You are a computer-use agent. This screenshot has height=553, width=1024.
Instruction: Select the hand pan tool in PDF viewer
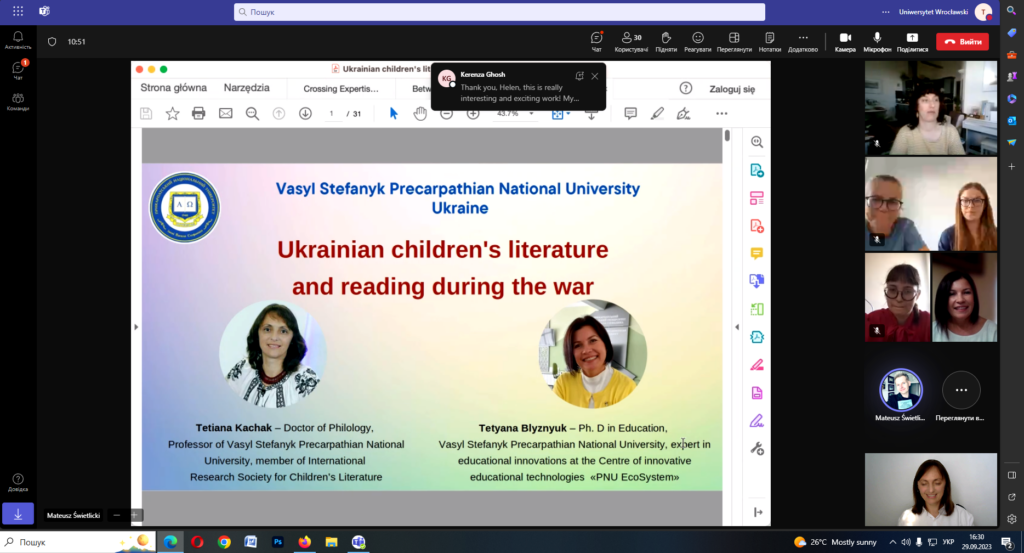coord(420,114)
